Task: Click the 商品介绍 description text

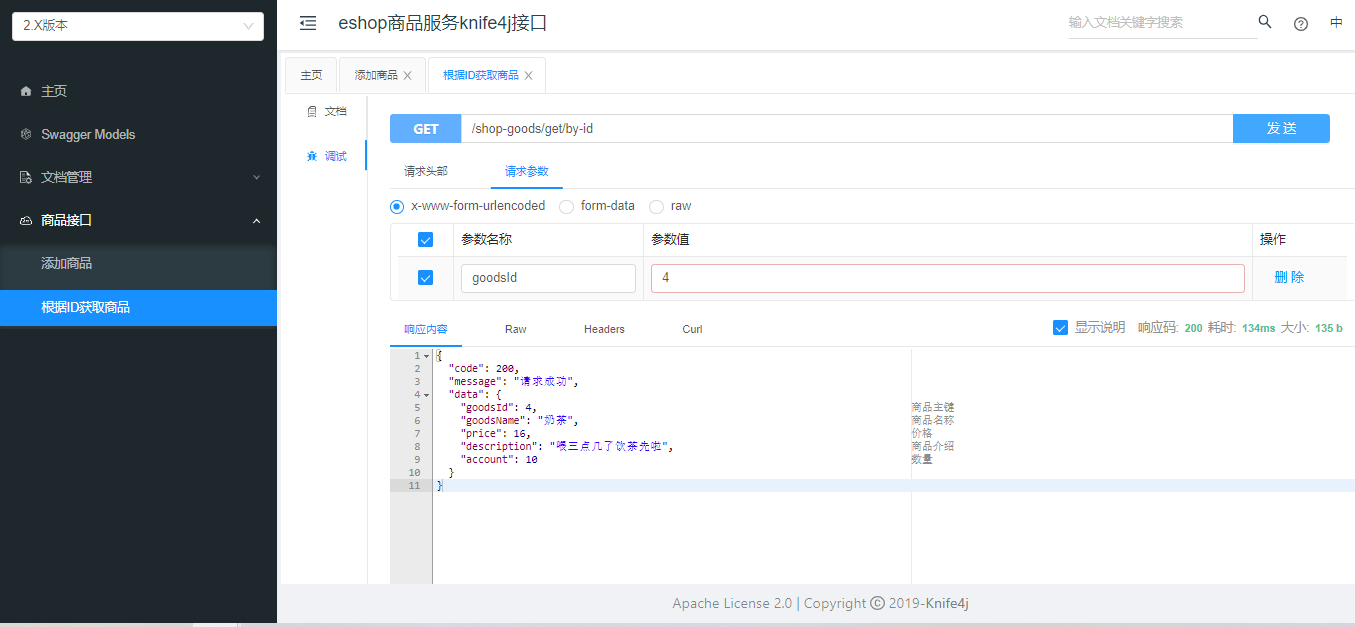Action: (x=933, y=446)
